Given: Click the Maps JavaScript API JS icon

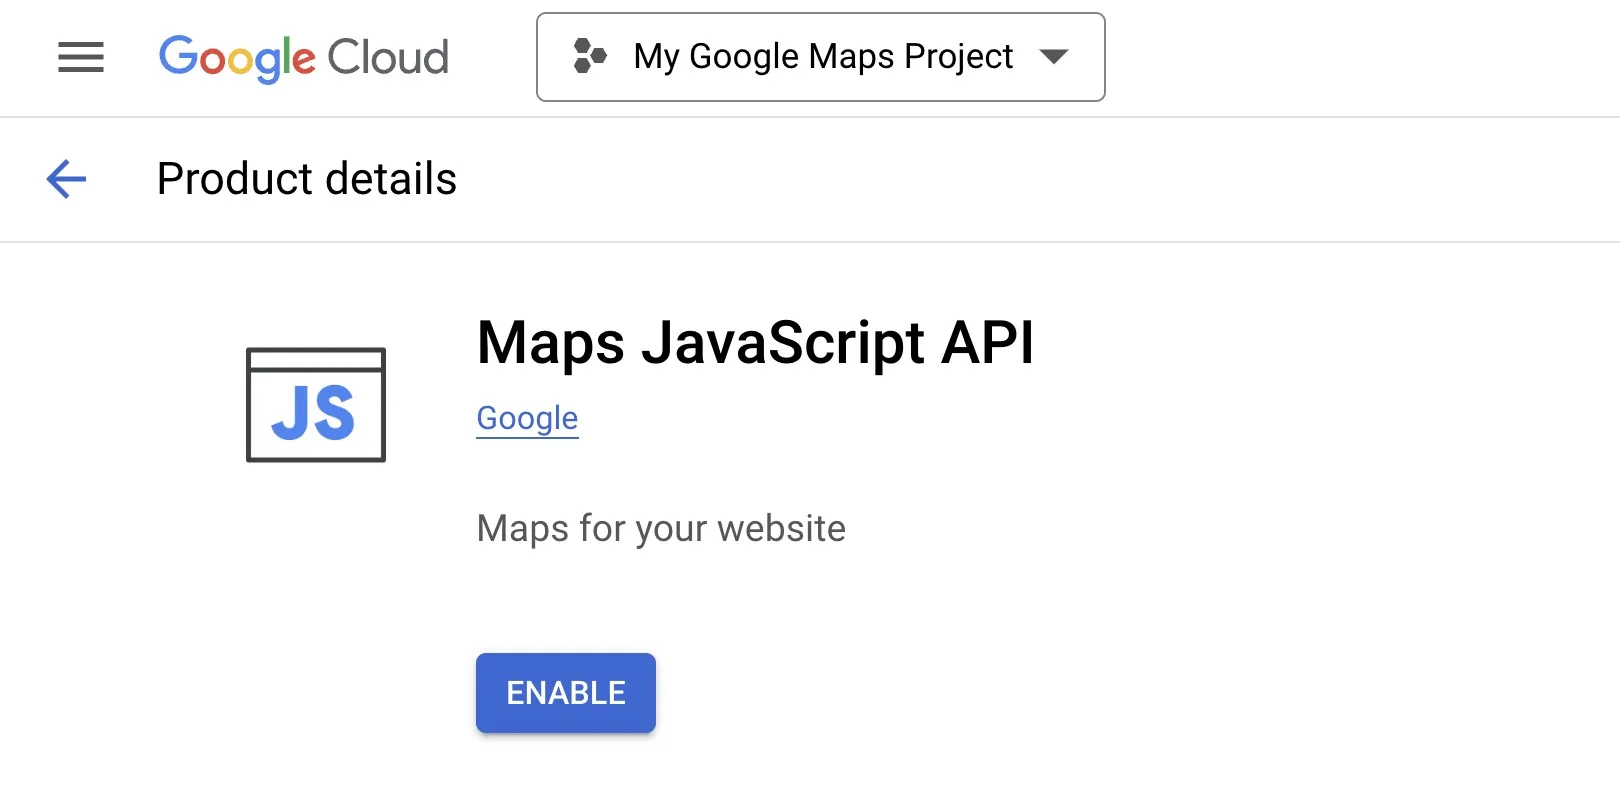Looking at the screenshot, I should click(316, 404).
